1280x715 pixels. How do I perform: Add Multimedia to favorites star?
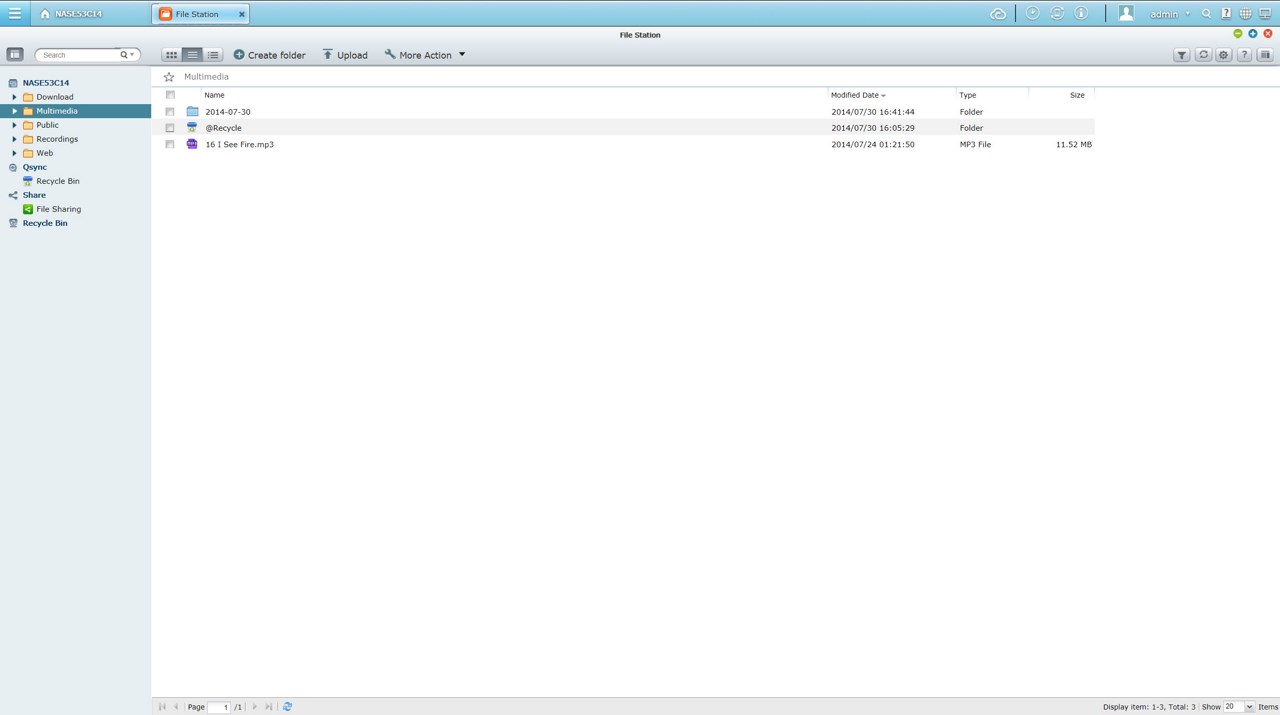pos(169,77)
